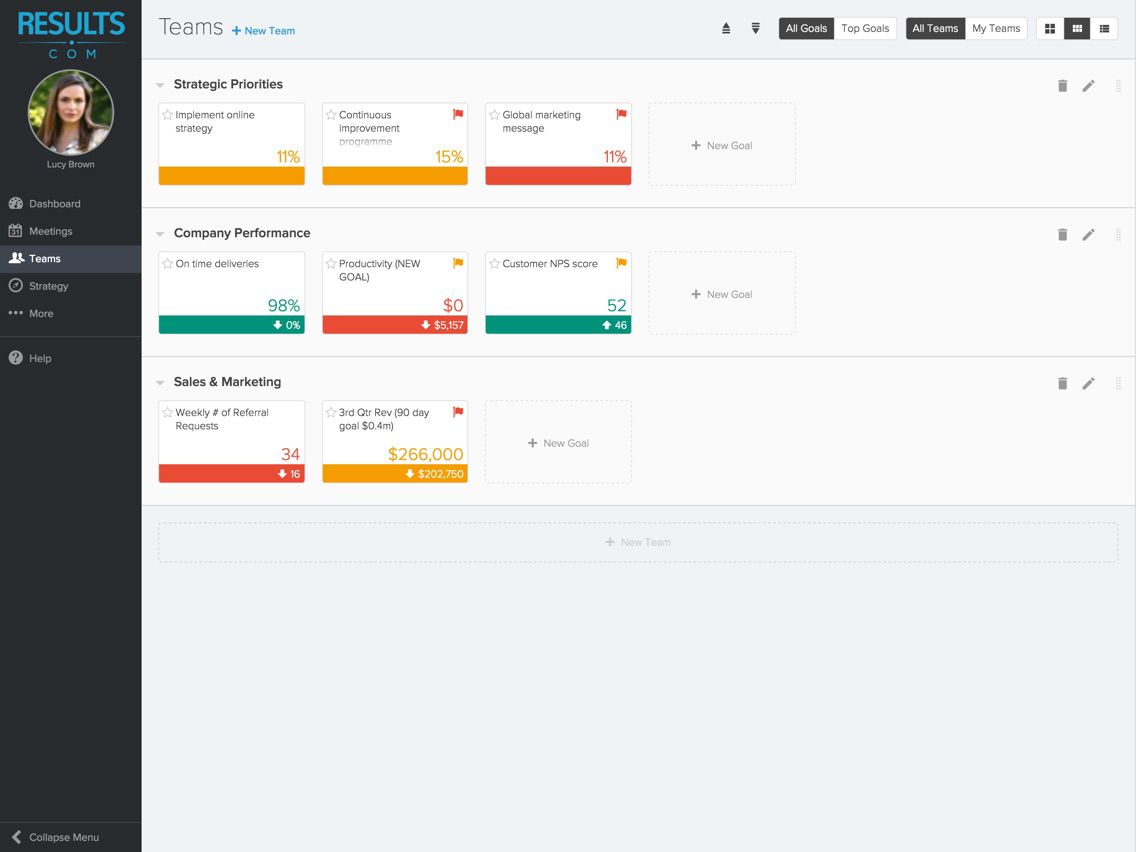Viewport: 1136px width, 852px height.
Task: Click the expand all teams arrow icon
Action: coord(756,28)
